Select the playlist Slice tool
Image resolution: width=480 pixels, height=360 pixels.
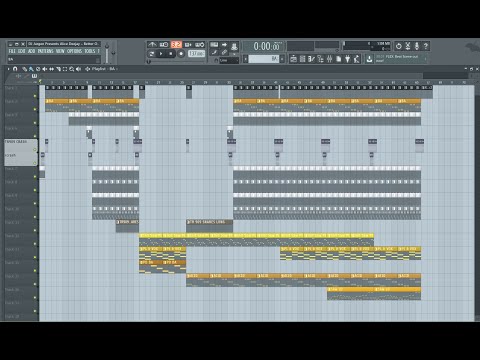58,69
